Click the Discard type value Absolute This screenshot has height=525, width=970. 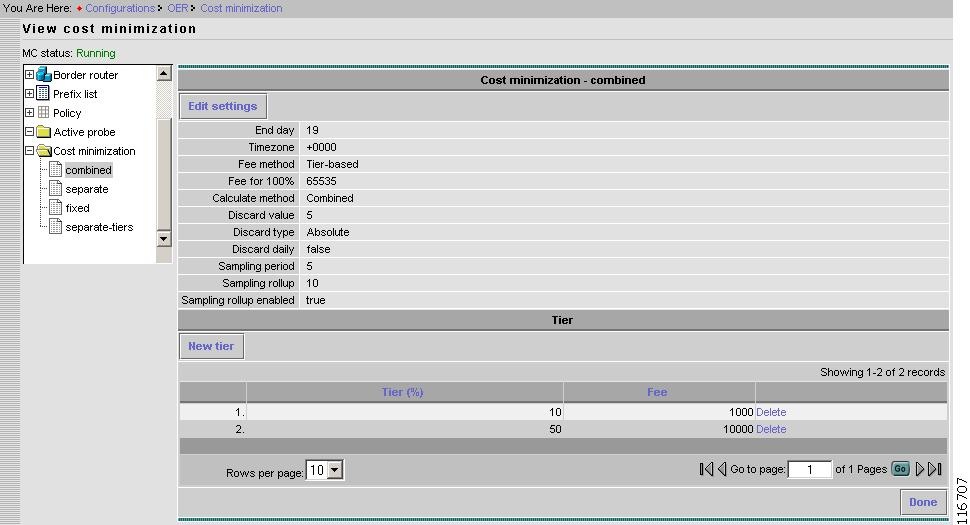[x=328, y=233]
